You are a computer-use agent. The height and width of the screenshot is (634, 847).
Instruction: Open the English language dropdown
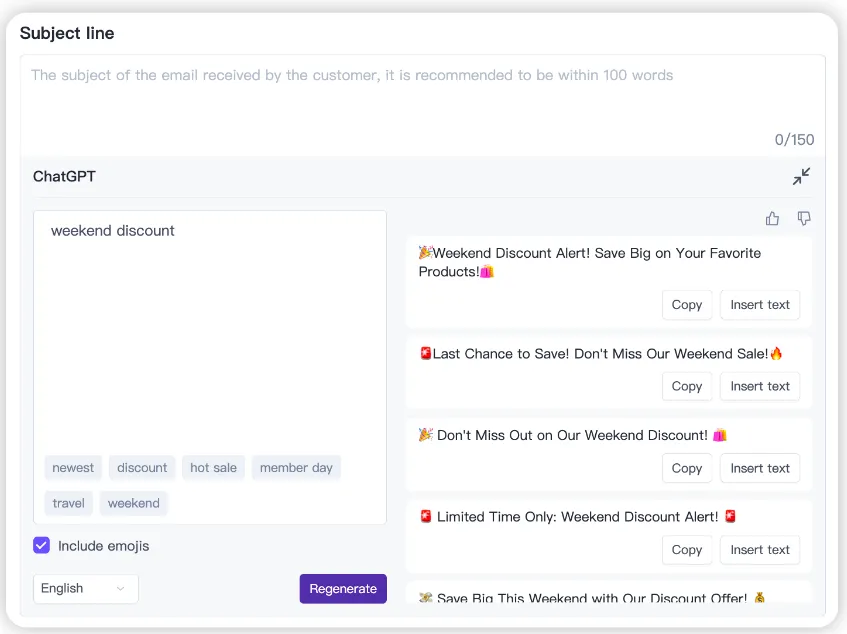point(85,588)
